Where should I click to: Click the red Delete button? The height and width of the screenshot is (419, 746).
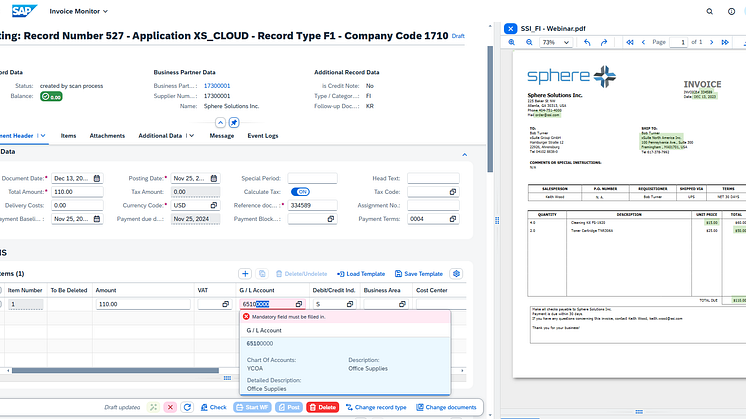323,407
